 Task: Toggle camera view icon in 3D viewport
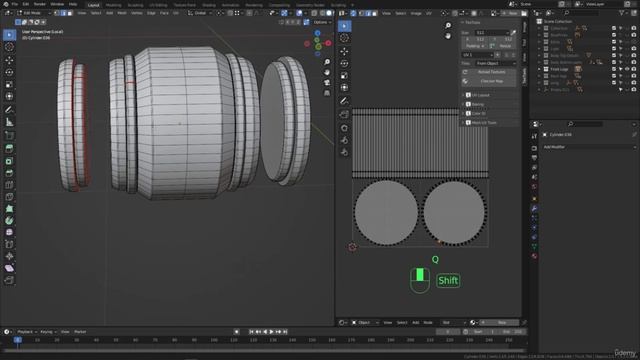[x=327, y=82]
